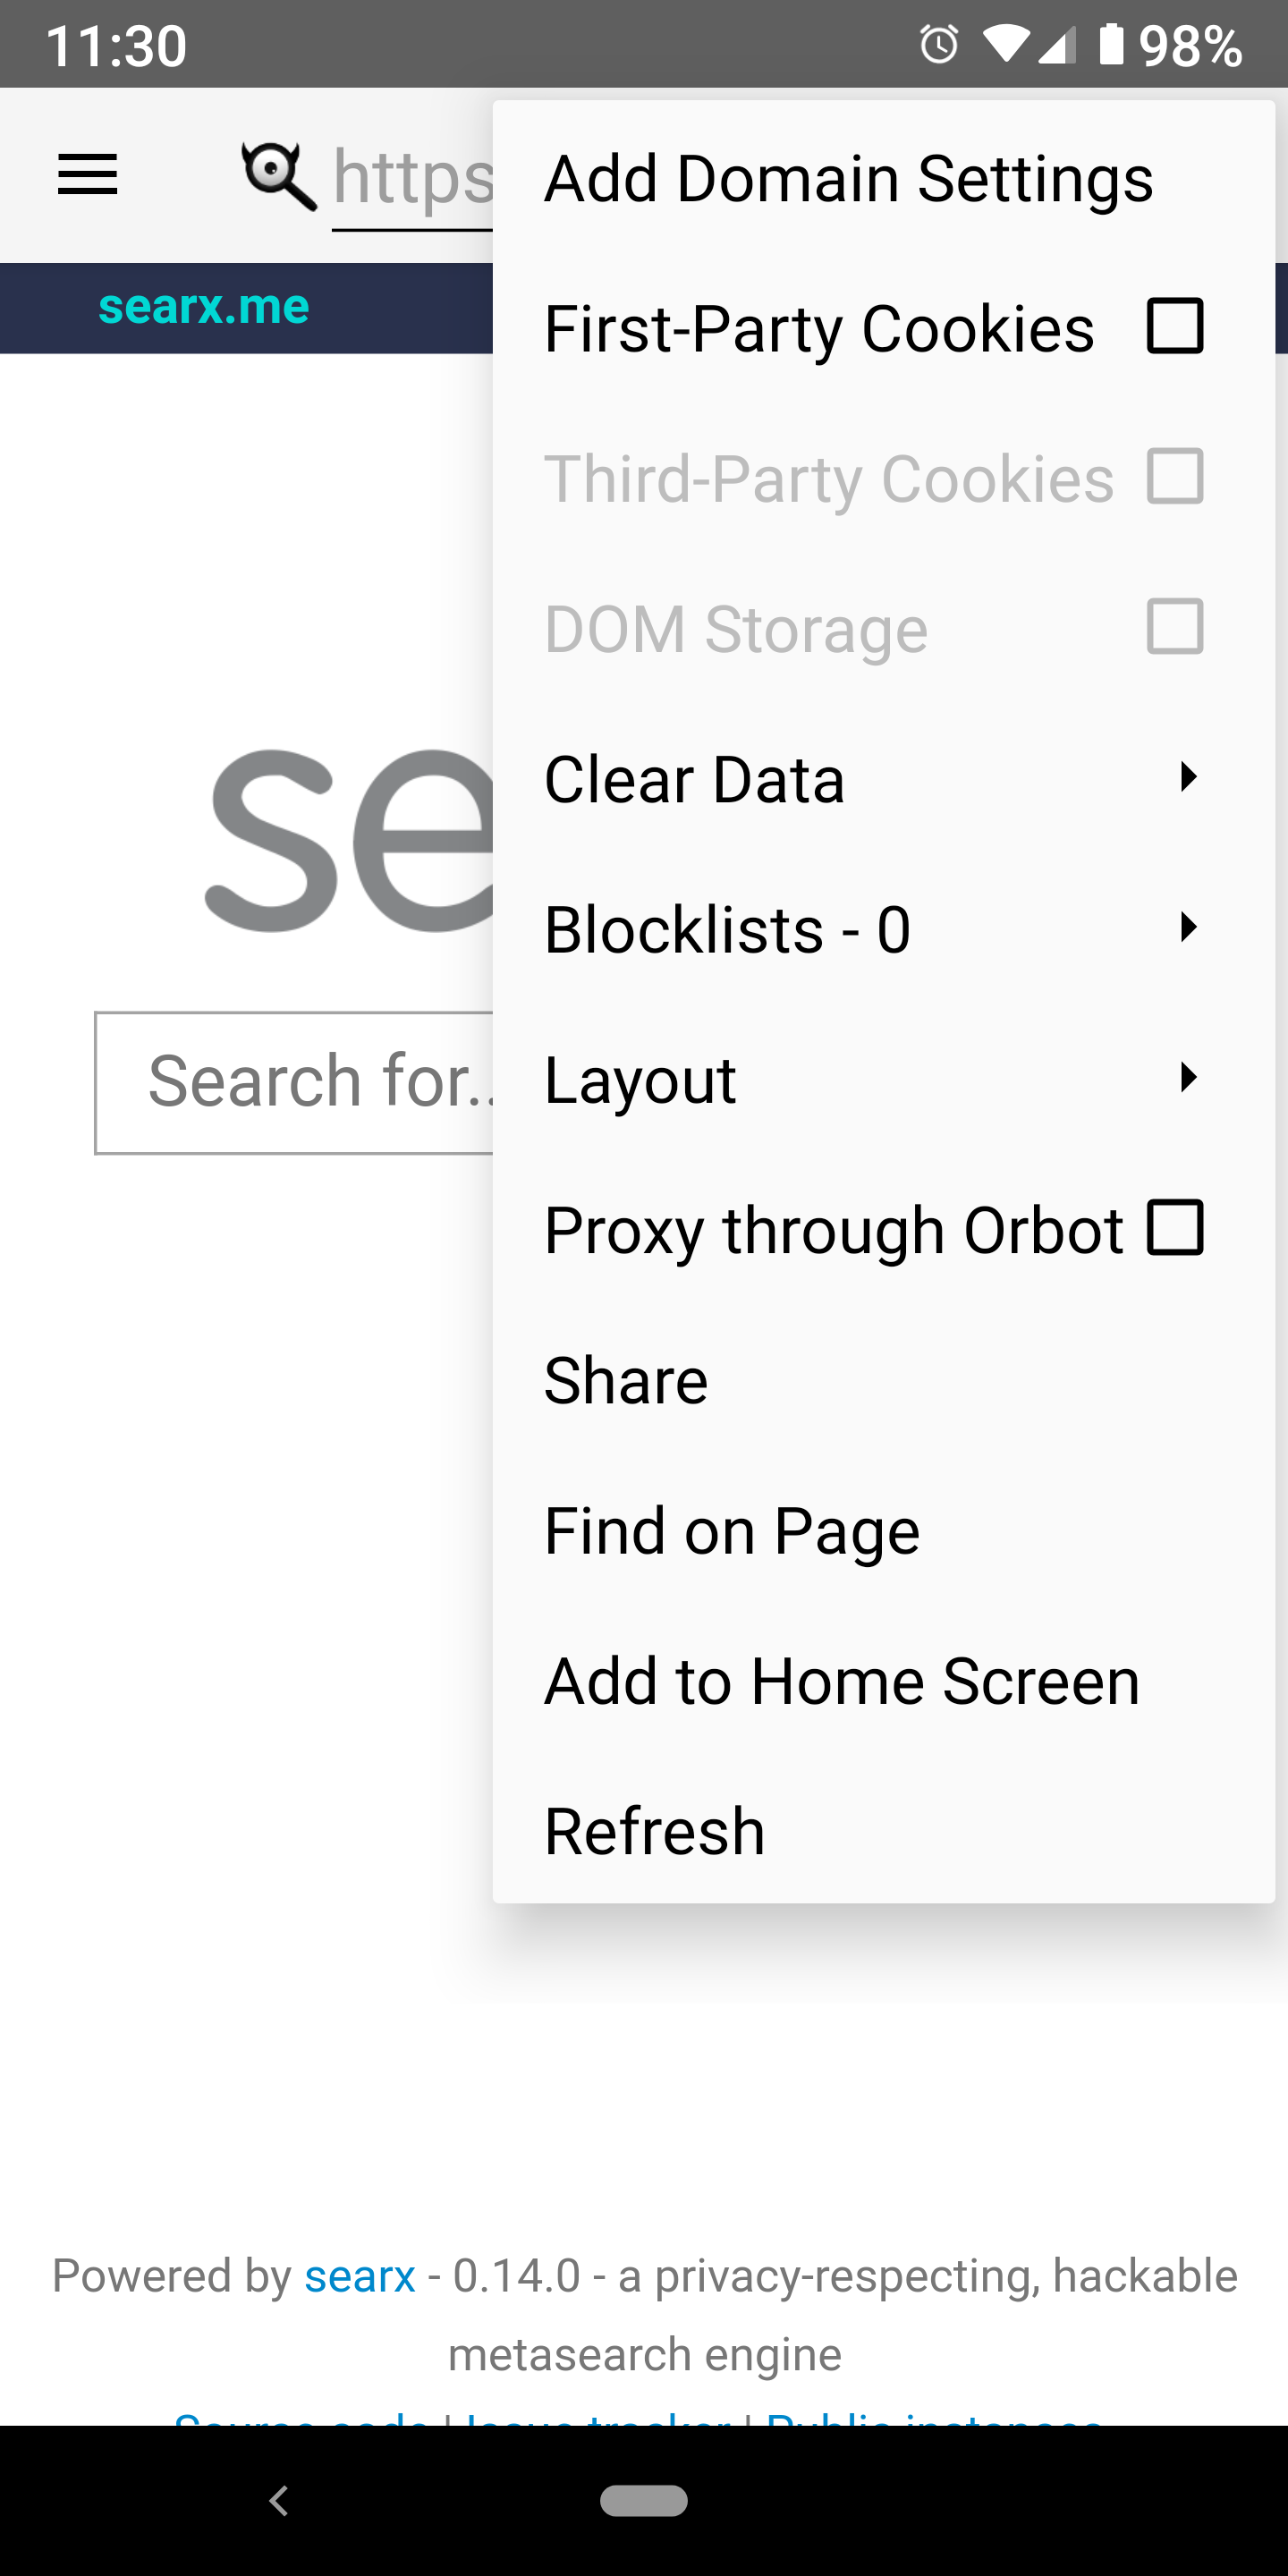Enable the First-Party Cookies checkbox
The height and width of the screenshot is (2576, 1288).
tap(1175, 326)
